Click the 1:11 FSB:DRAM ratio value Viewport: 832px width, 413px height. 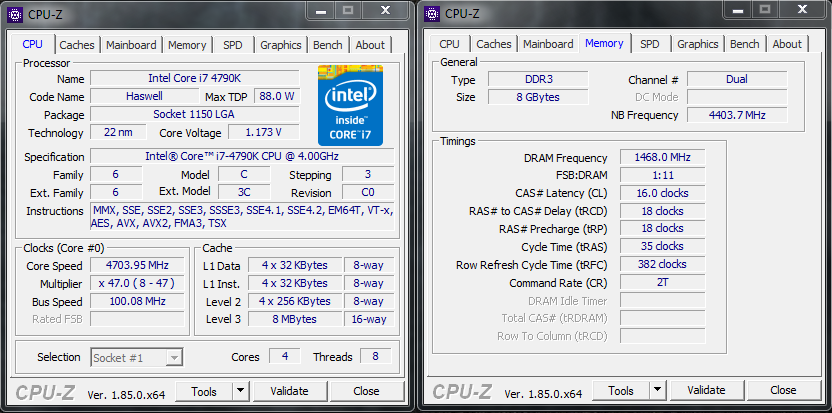[x=662, y=175]
